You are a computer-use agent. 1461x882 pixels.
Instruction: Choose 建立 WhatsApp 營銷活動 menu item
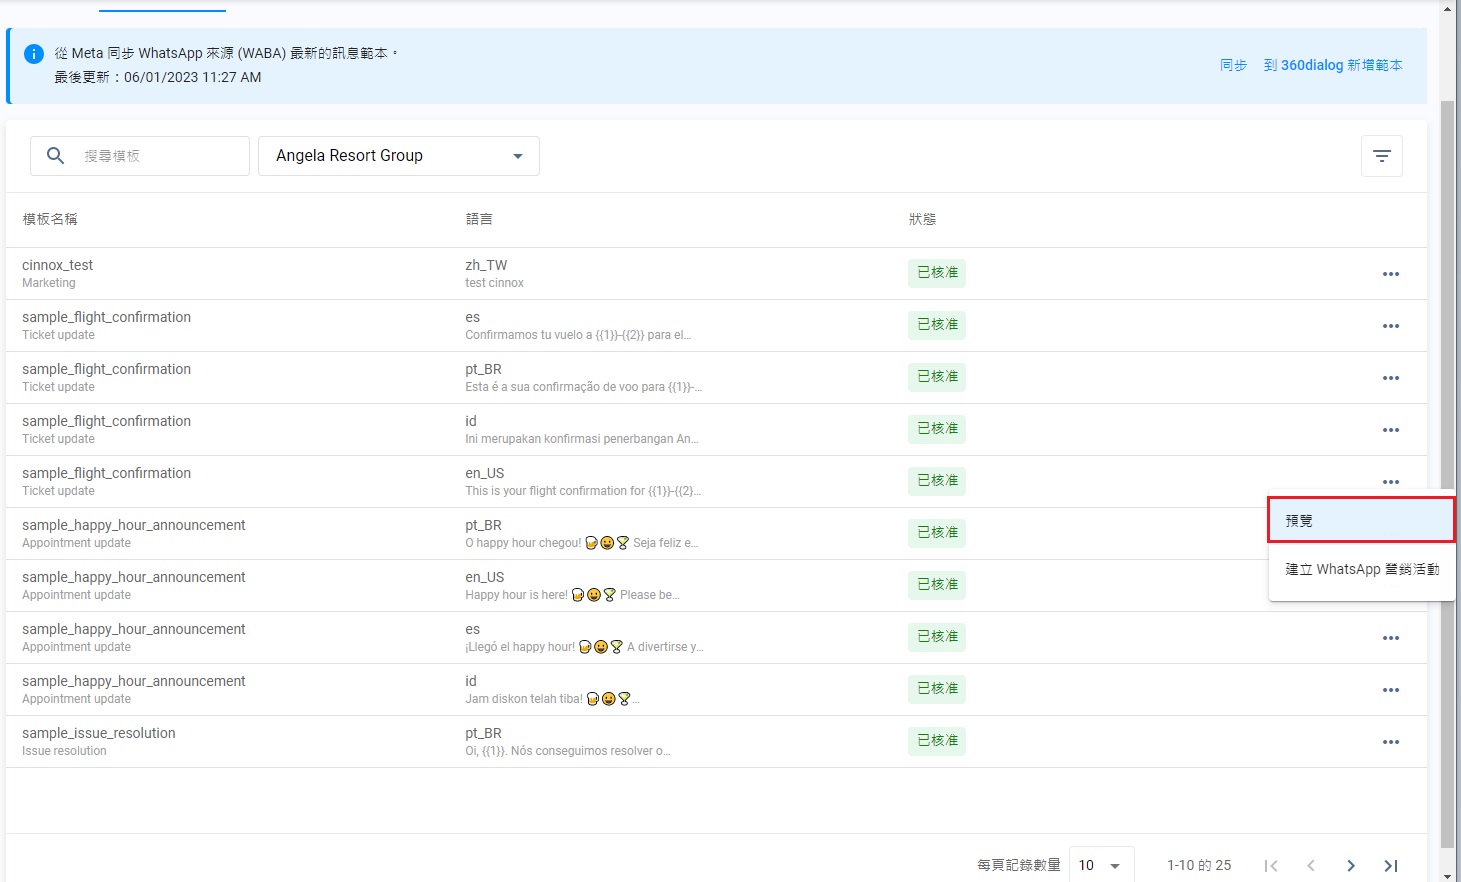(1361, 569)
